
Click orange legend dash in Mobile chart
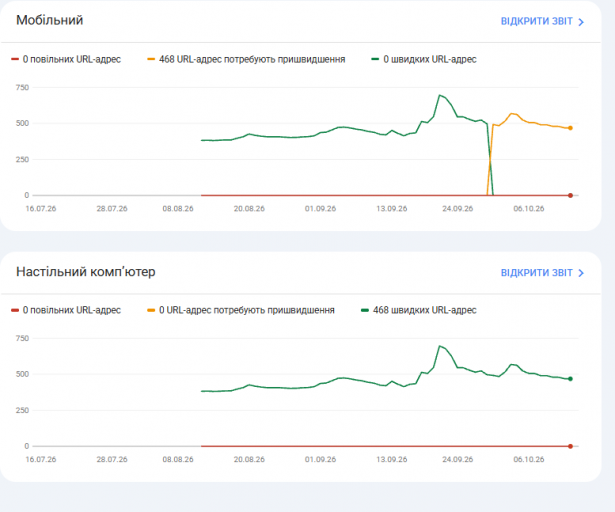[151, 59]
